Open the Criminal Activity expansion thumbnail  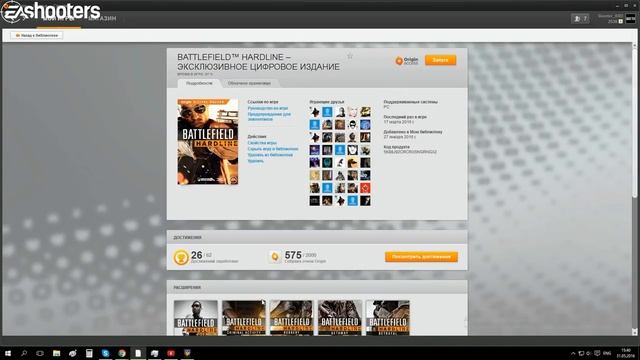(x=244, y=318)
